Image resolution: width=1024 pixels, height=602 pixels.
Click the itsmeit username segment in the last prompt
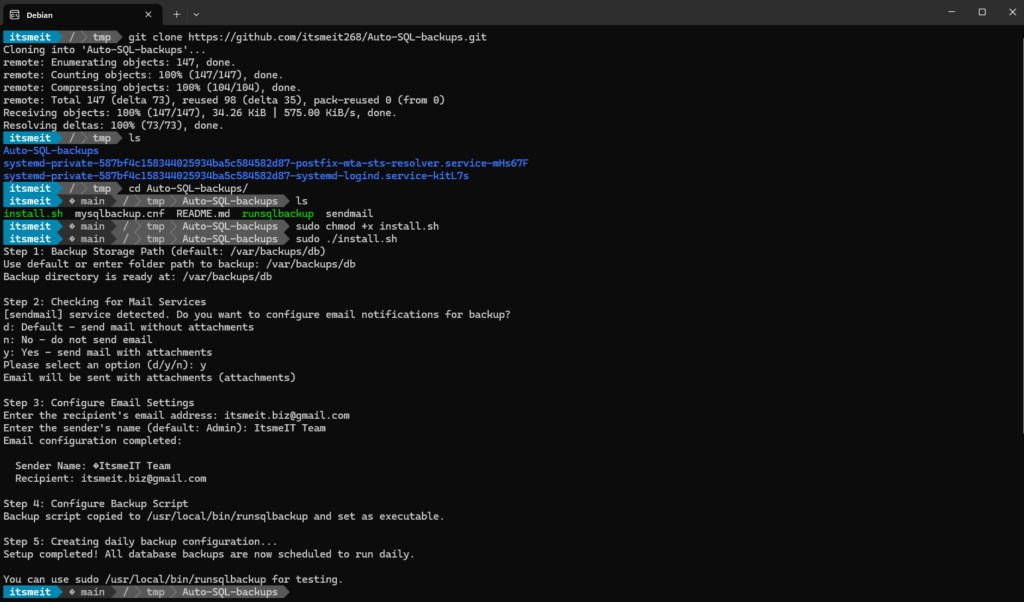point(33,591)
